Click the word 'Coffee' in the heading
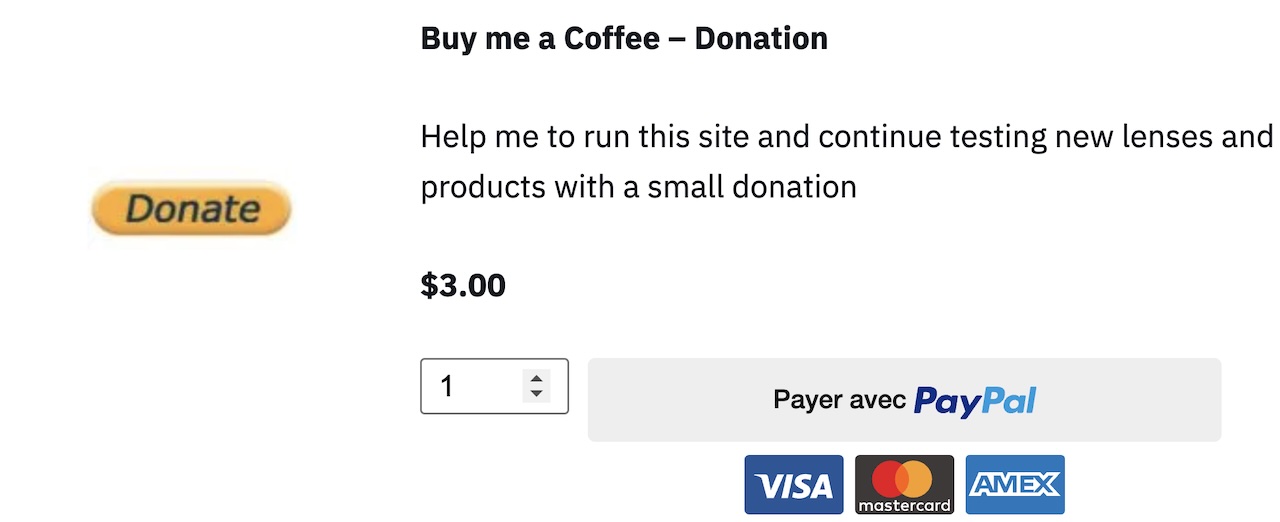The image size is (1280, 522). (612, 39)
